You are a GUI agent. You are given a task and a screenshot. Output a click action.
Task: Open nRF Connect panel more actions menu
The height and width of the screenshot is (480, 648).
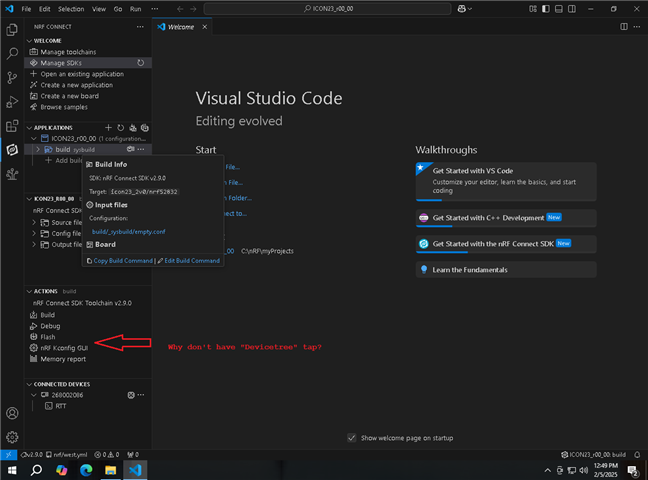point(140,26)
